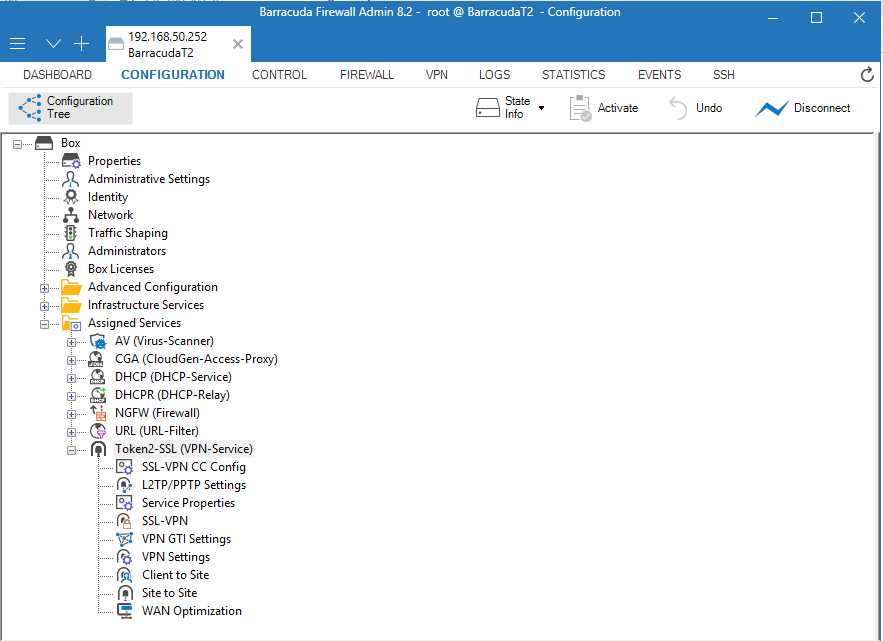Click the SSL-VPN lock icon
883x641 pixels.
click(124, 521)
